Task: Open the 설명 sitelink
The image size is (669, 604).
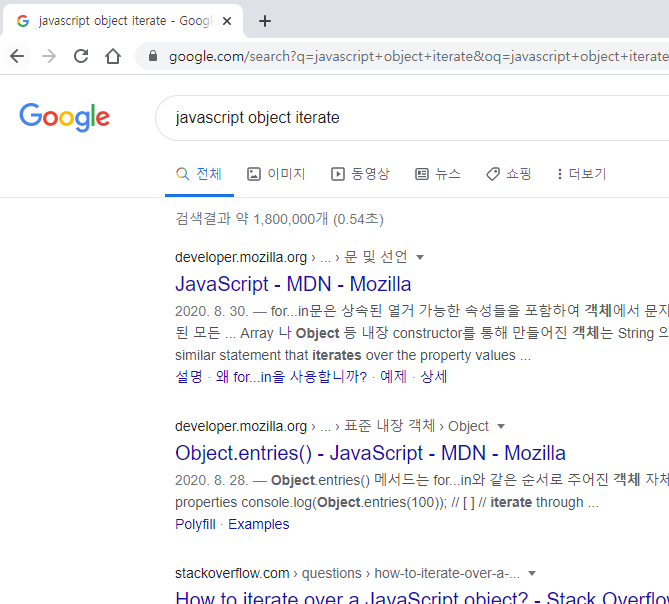Action: tap(189, 377)
